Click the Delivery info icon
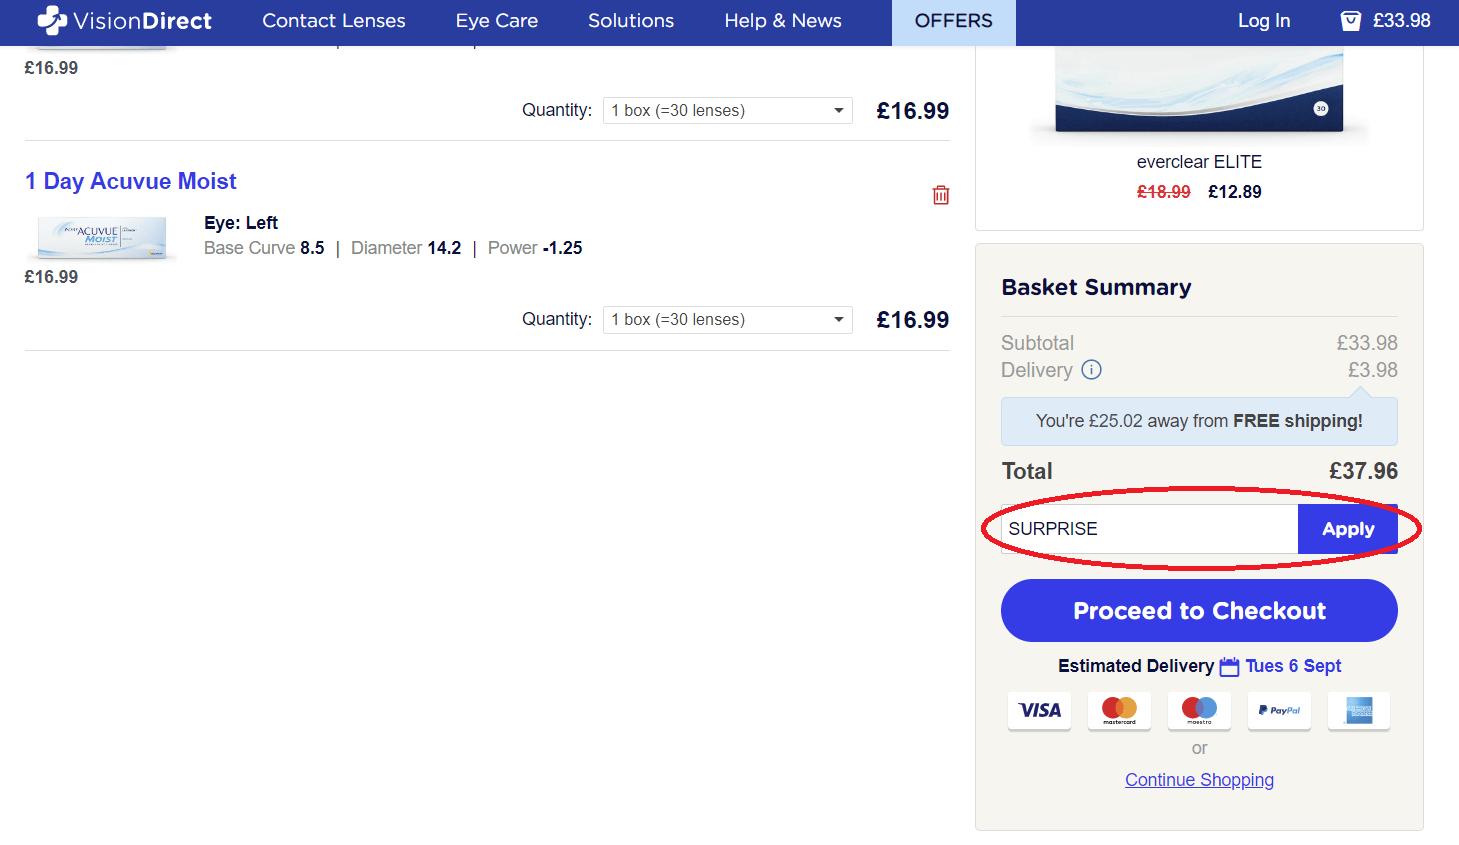Screen dimensions: 1459x845 click(x=1092, y=370)
